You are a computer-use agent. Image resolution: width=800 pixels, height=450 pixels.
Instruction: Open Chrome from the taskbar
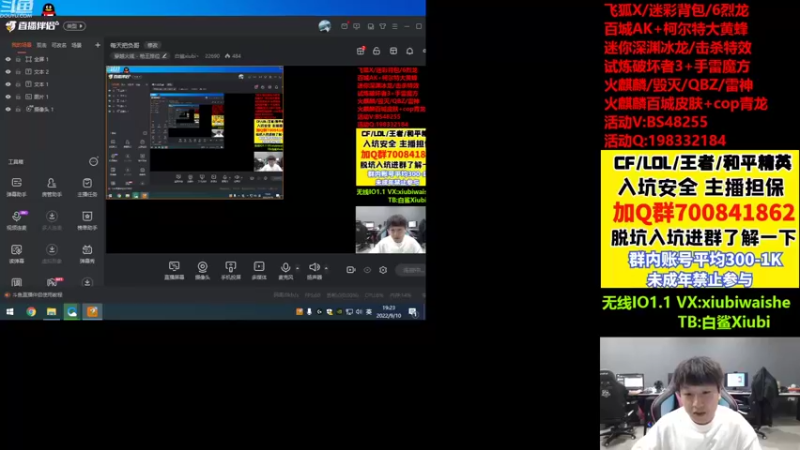click(31, 312)
